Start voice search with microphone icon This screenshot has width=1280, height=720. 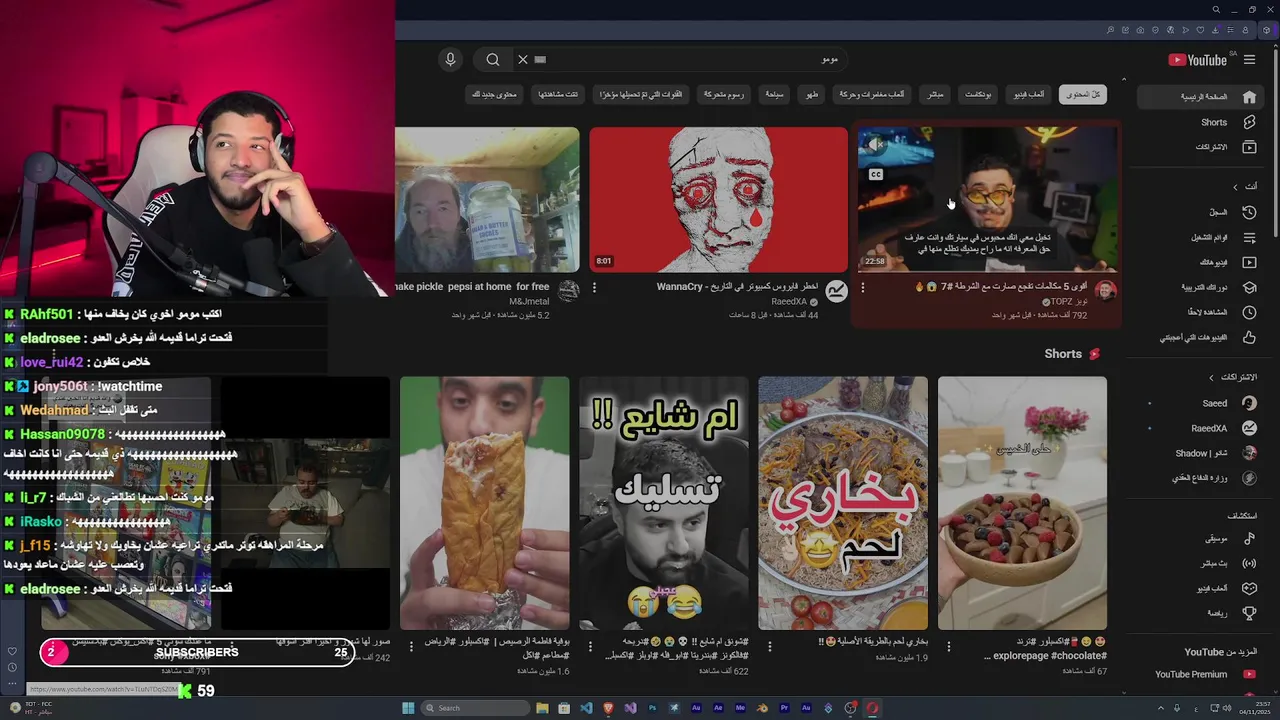pos(450,60)
